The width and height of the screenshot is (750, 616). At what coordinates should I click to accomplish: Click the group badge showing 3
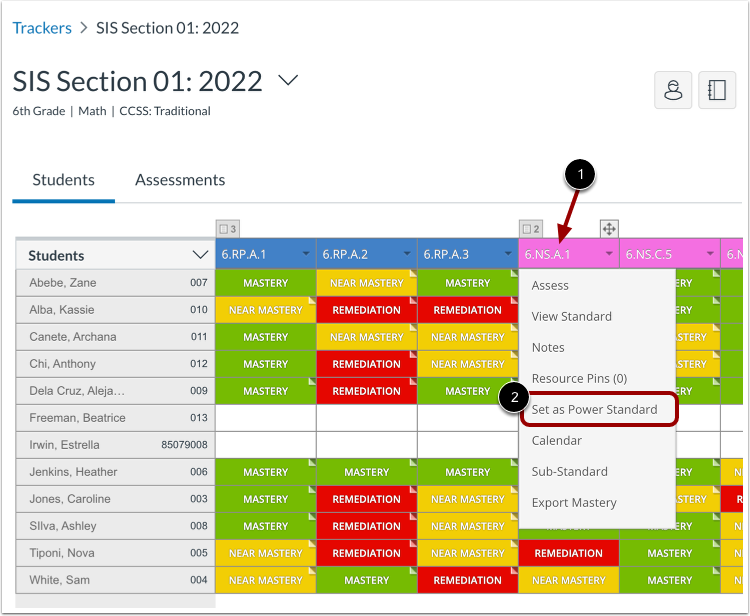coord(228,229)
